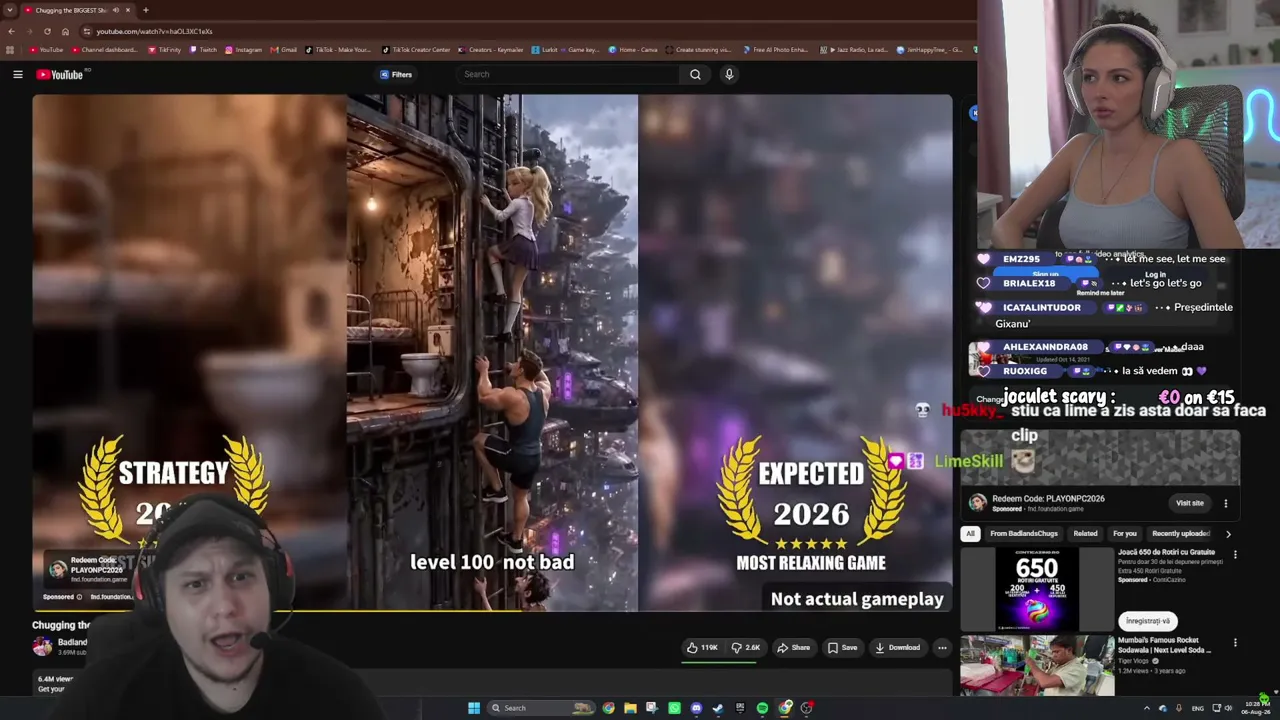Select the Related chip
This screenshot has height=720, width=1280.
1085,533
